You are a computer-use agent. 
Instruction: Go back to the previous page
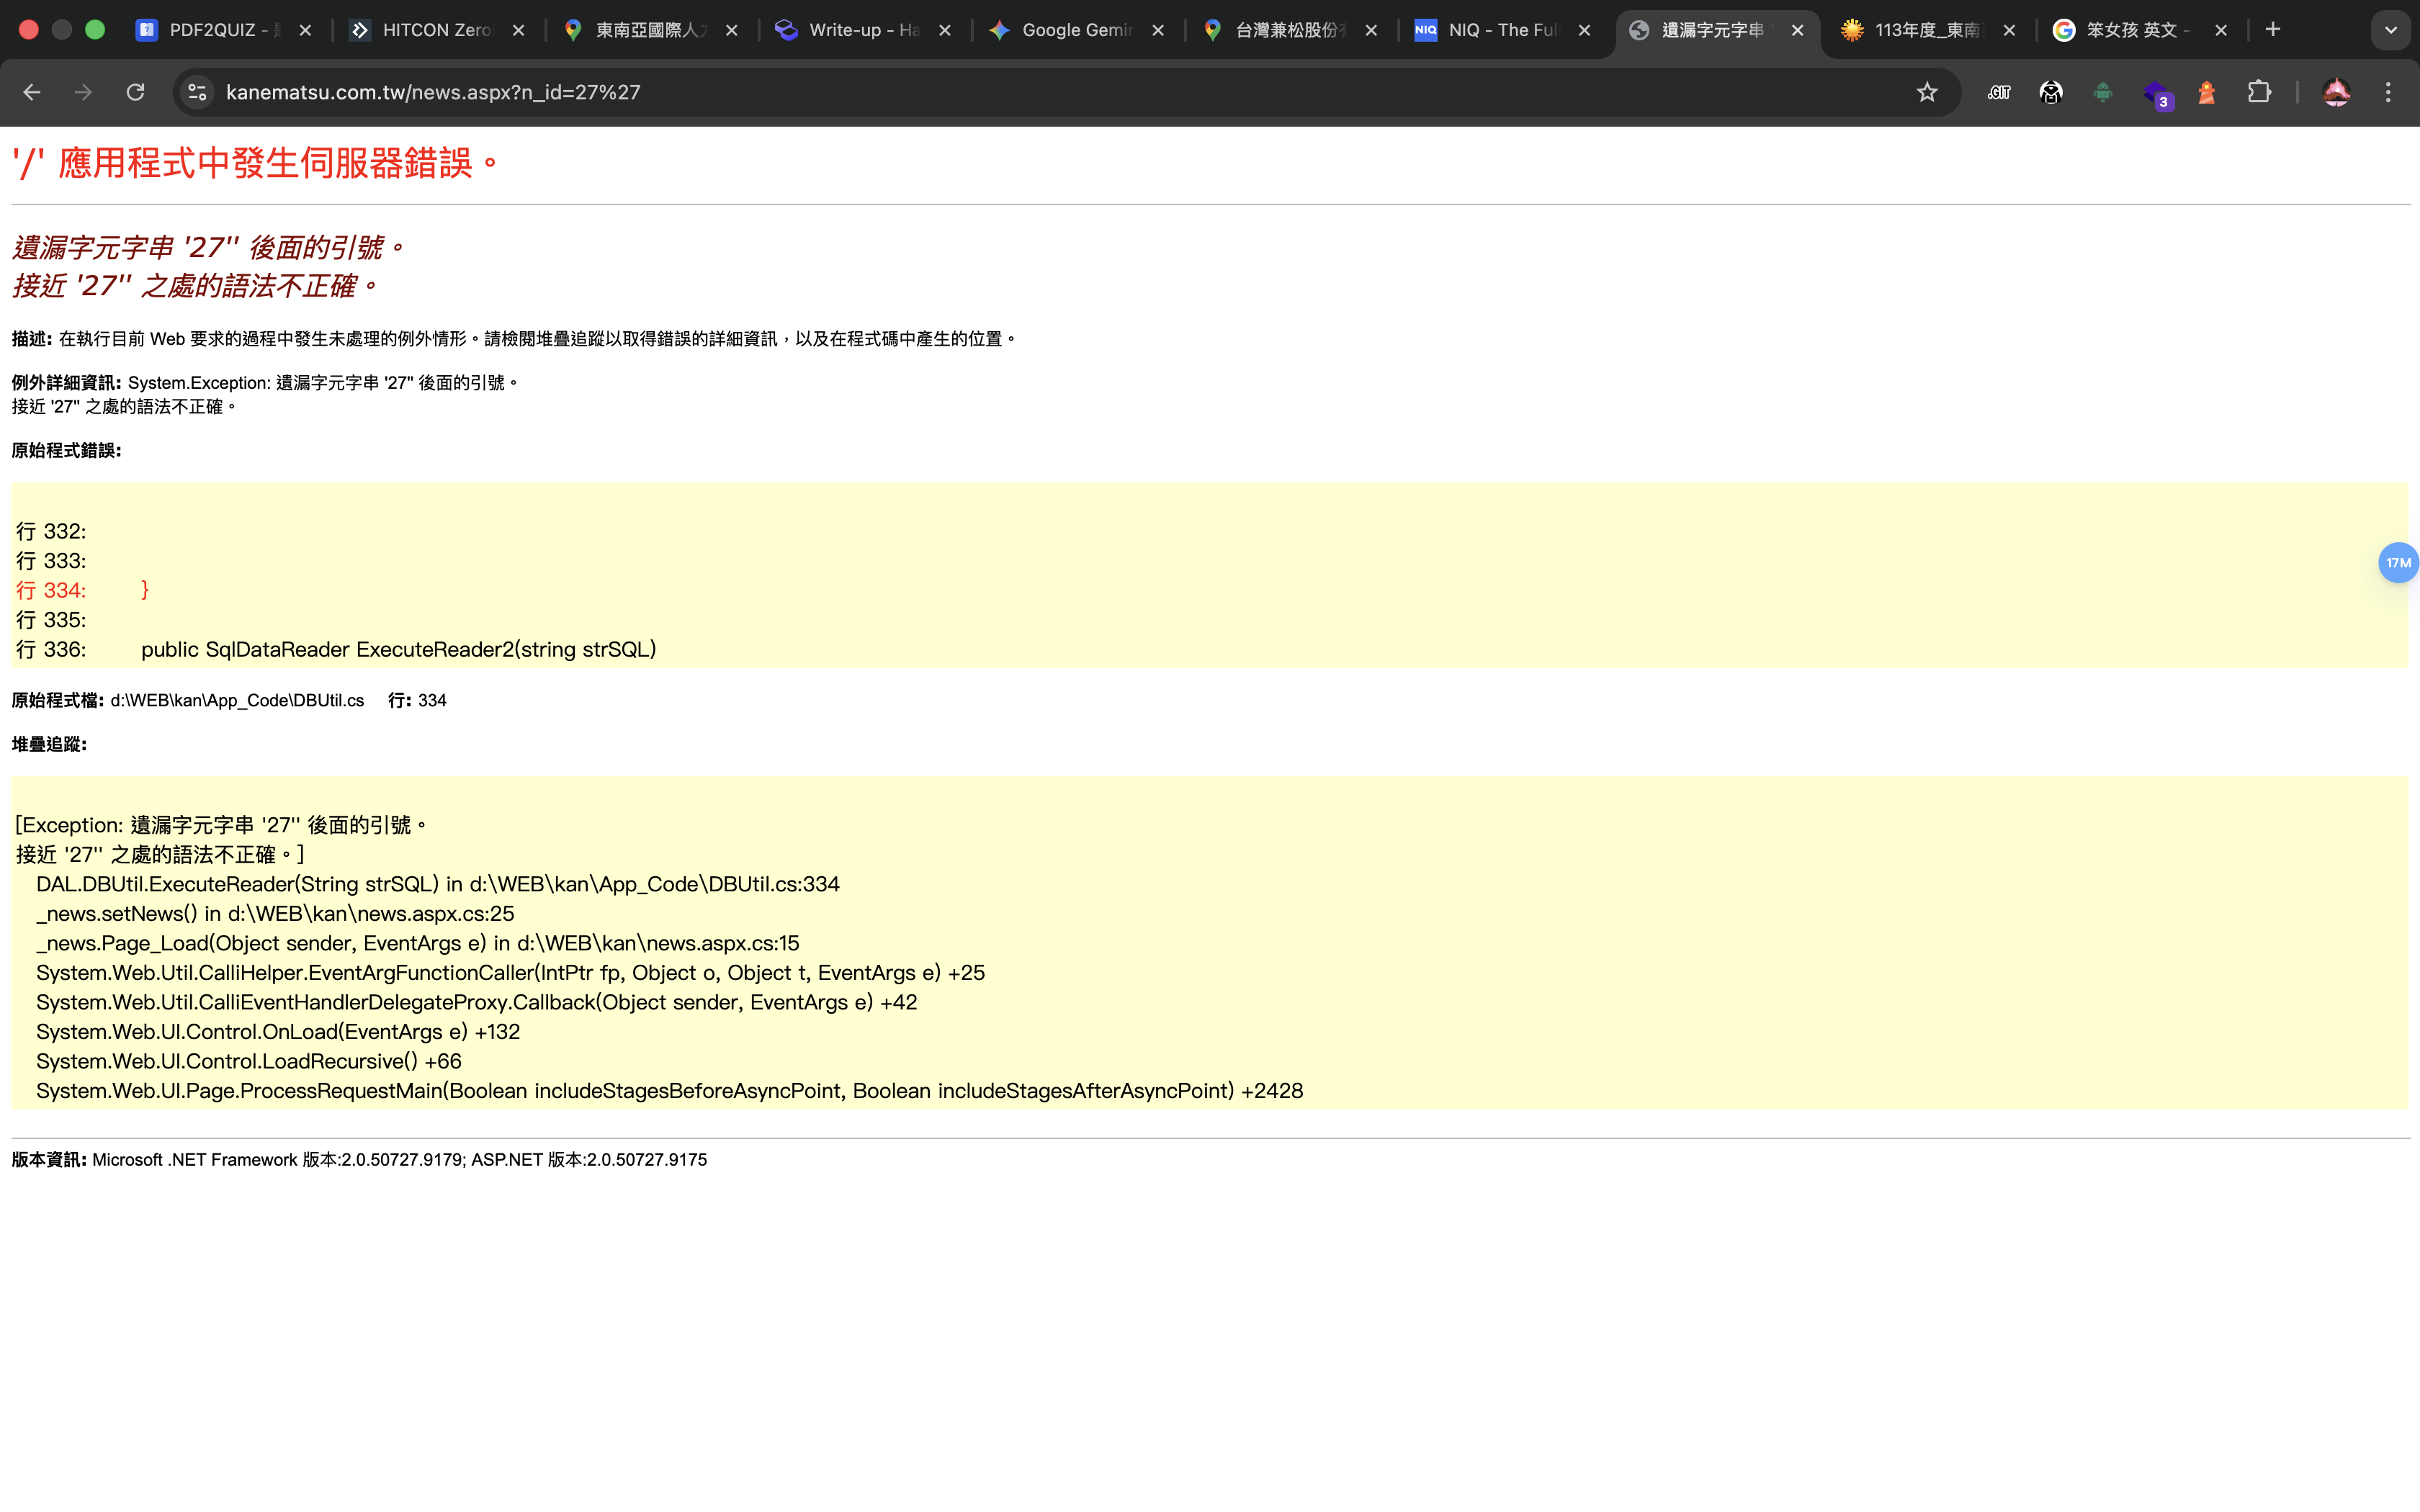coord(32,92)
